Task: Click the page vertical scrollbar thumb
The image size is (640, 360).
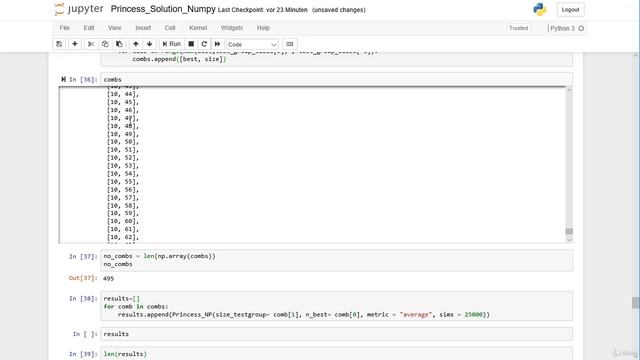Action: (x=636, y=302)
